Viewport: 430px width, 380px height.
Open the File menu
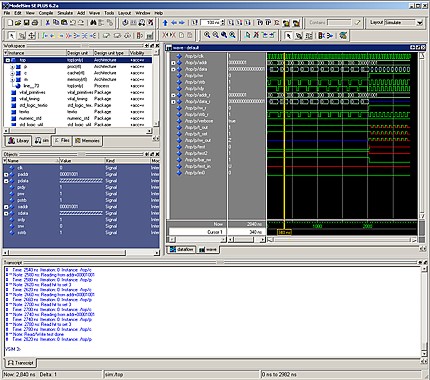[7, 13]
